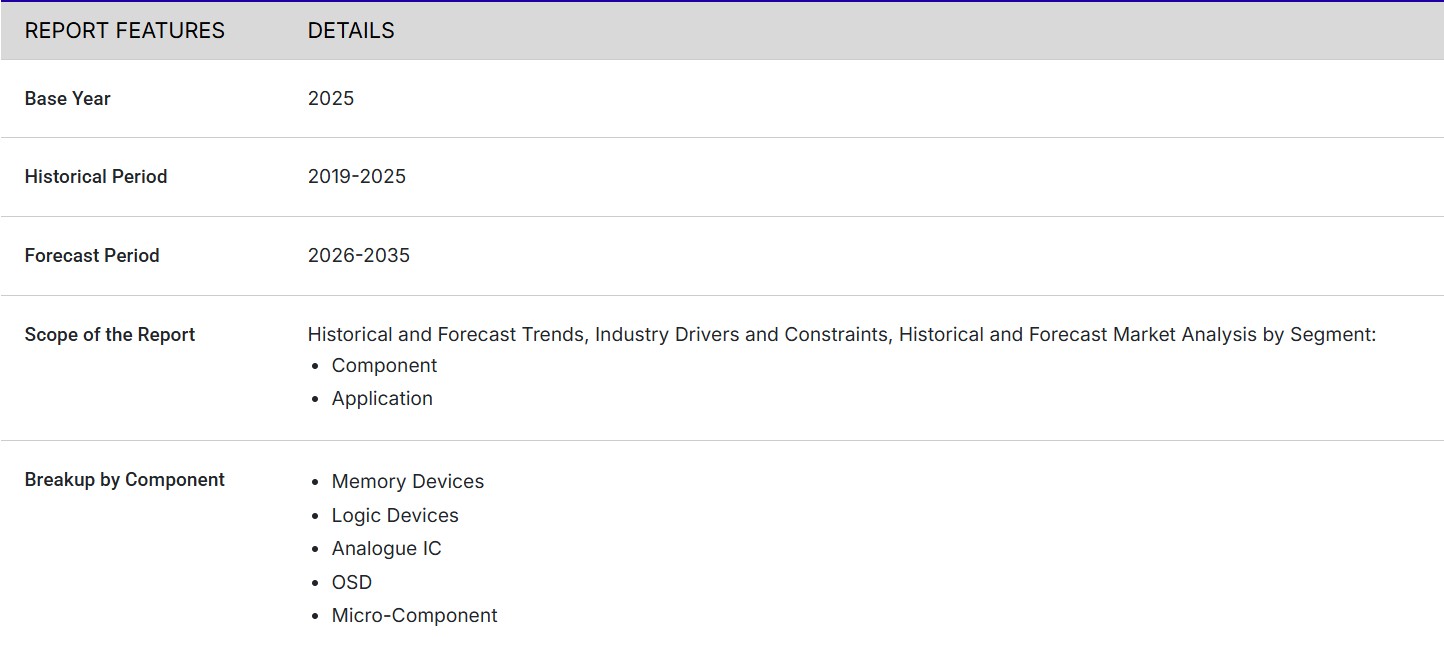
Task: Click the OSD list item
Action: [x=352, y=583]
